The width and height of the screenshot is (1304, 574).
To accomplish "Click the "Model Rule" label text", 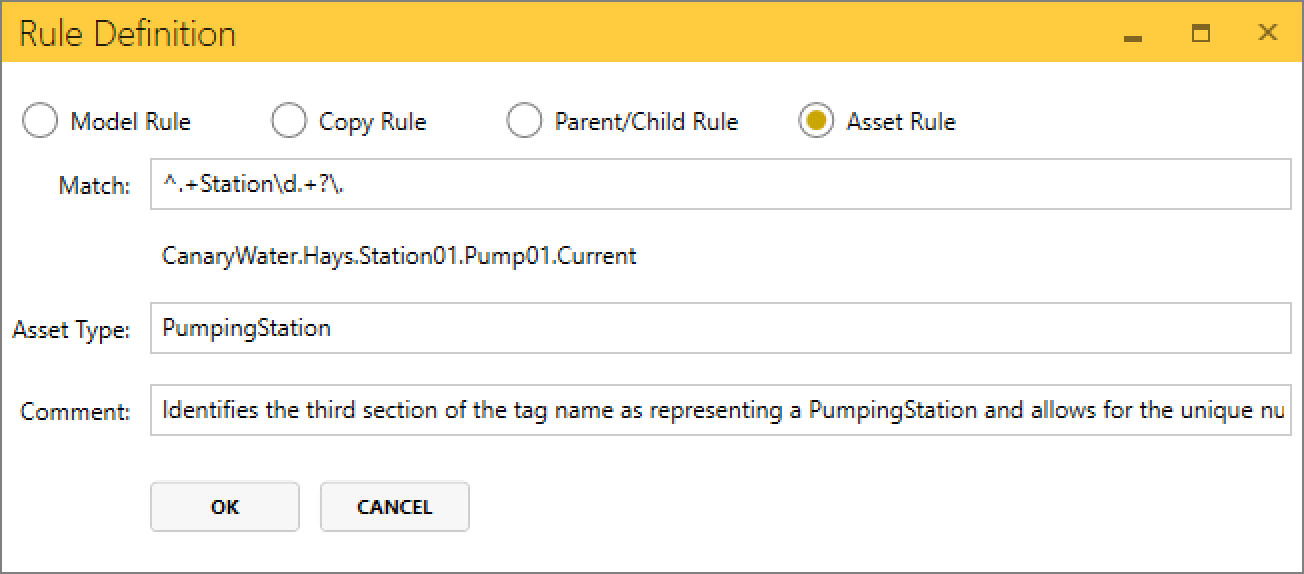I will click(x=130, y=122).
